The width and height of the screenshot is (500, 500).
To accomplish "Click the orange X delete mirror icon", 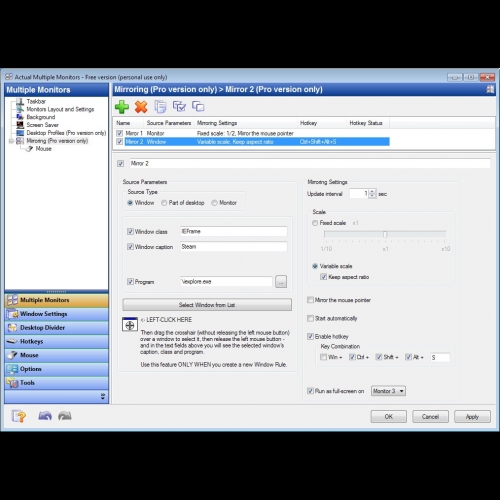I will click(141, 107).
